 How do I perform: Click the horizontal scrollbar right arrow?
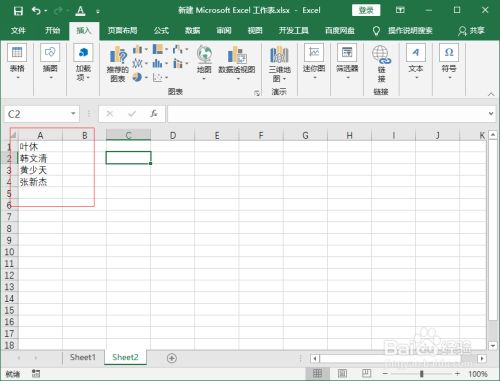click(482, 359)
